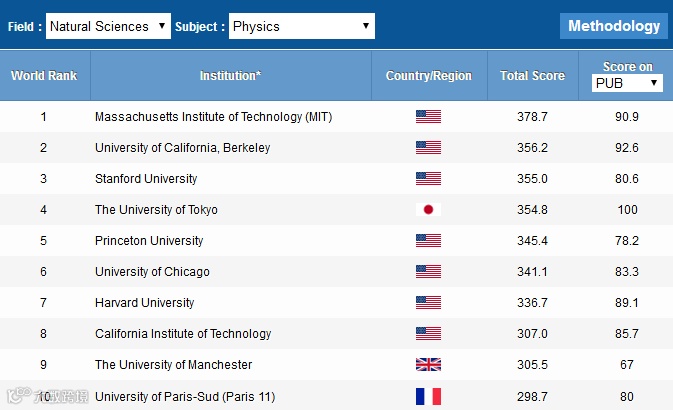Open California Institute of Technology link
The image size is (673, 410).
182,334
